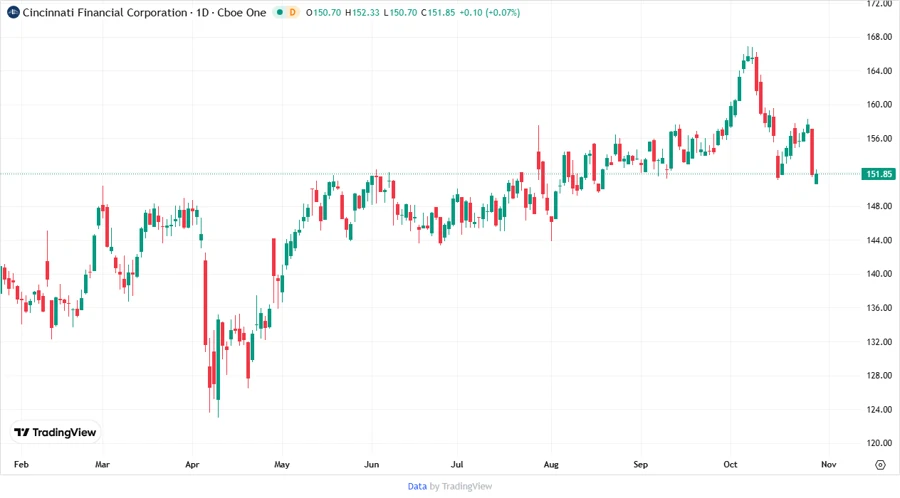900x498 pixels.
Task: Click the Jul label on time axis
Action: click(457, 464)
